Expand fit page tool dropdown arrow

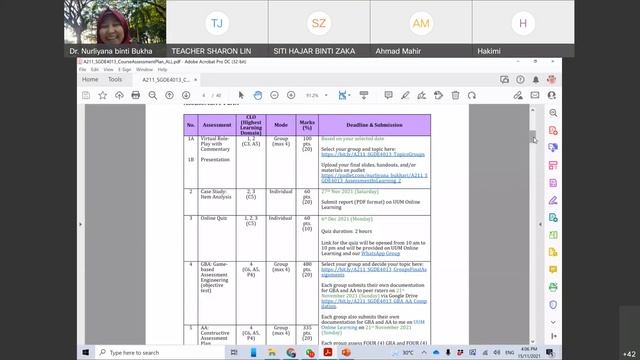click(349, 96)
